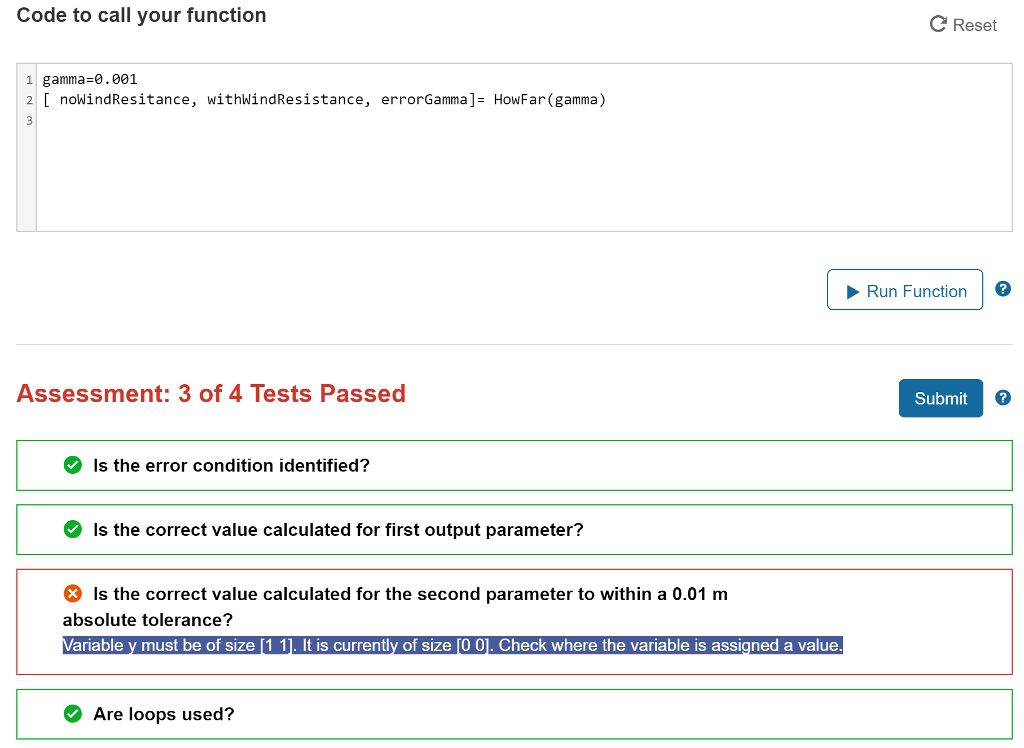Click green check icon for first output test
Viewport: 1024px width, 748px height.
[x=72, y=529]
